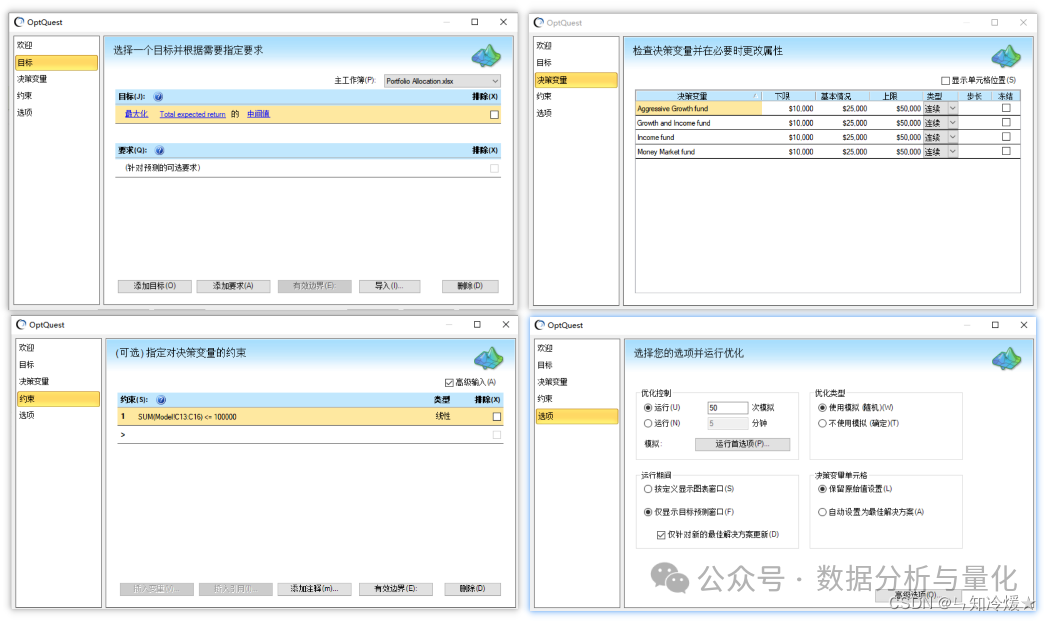Toggle 高级输入(A) checkbox in Constraints window
Viewport: 1051px width, 621px height.
449,382
